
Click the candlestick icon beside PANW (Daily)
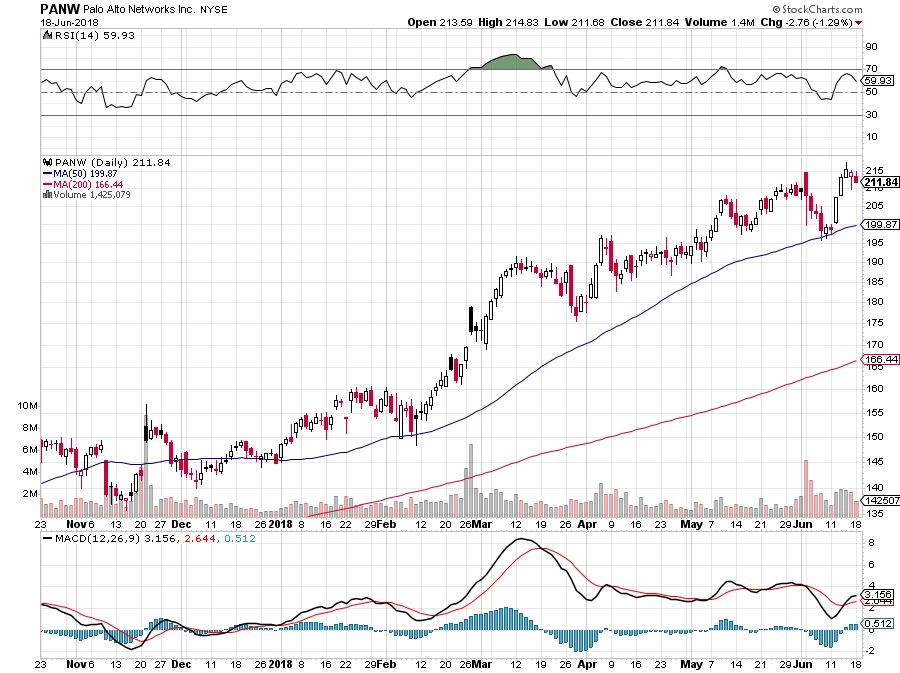pyautogui.click(x=48, y=162)
